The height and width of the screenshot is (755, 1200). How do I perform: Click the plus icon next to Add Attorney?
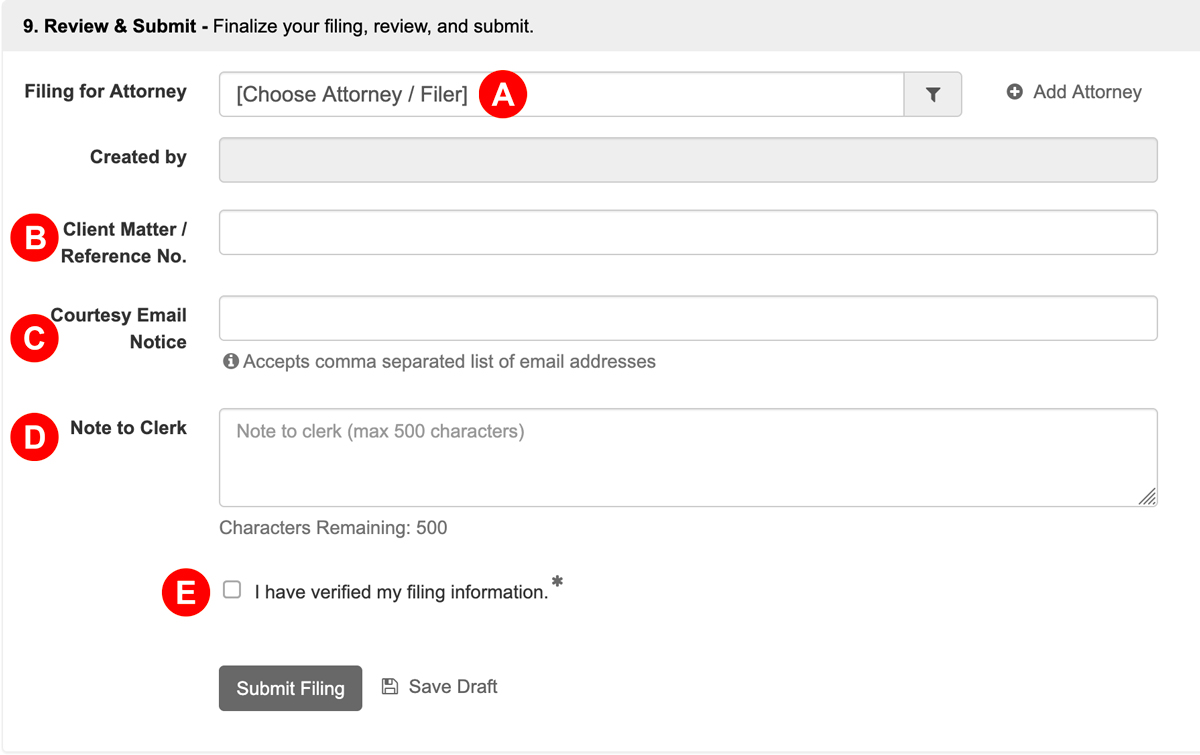(1015, 91)
